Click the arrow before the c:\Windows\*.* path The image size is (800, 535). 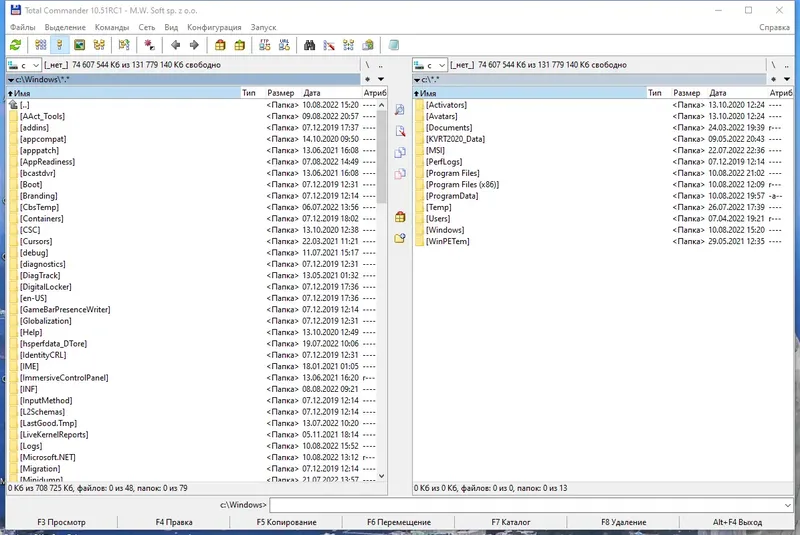click(11, 80)
